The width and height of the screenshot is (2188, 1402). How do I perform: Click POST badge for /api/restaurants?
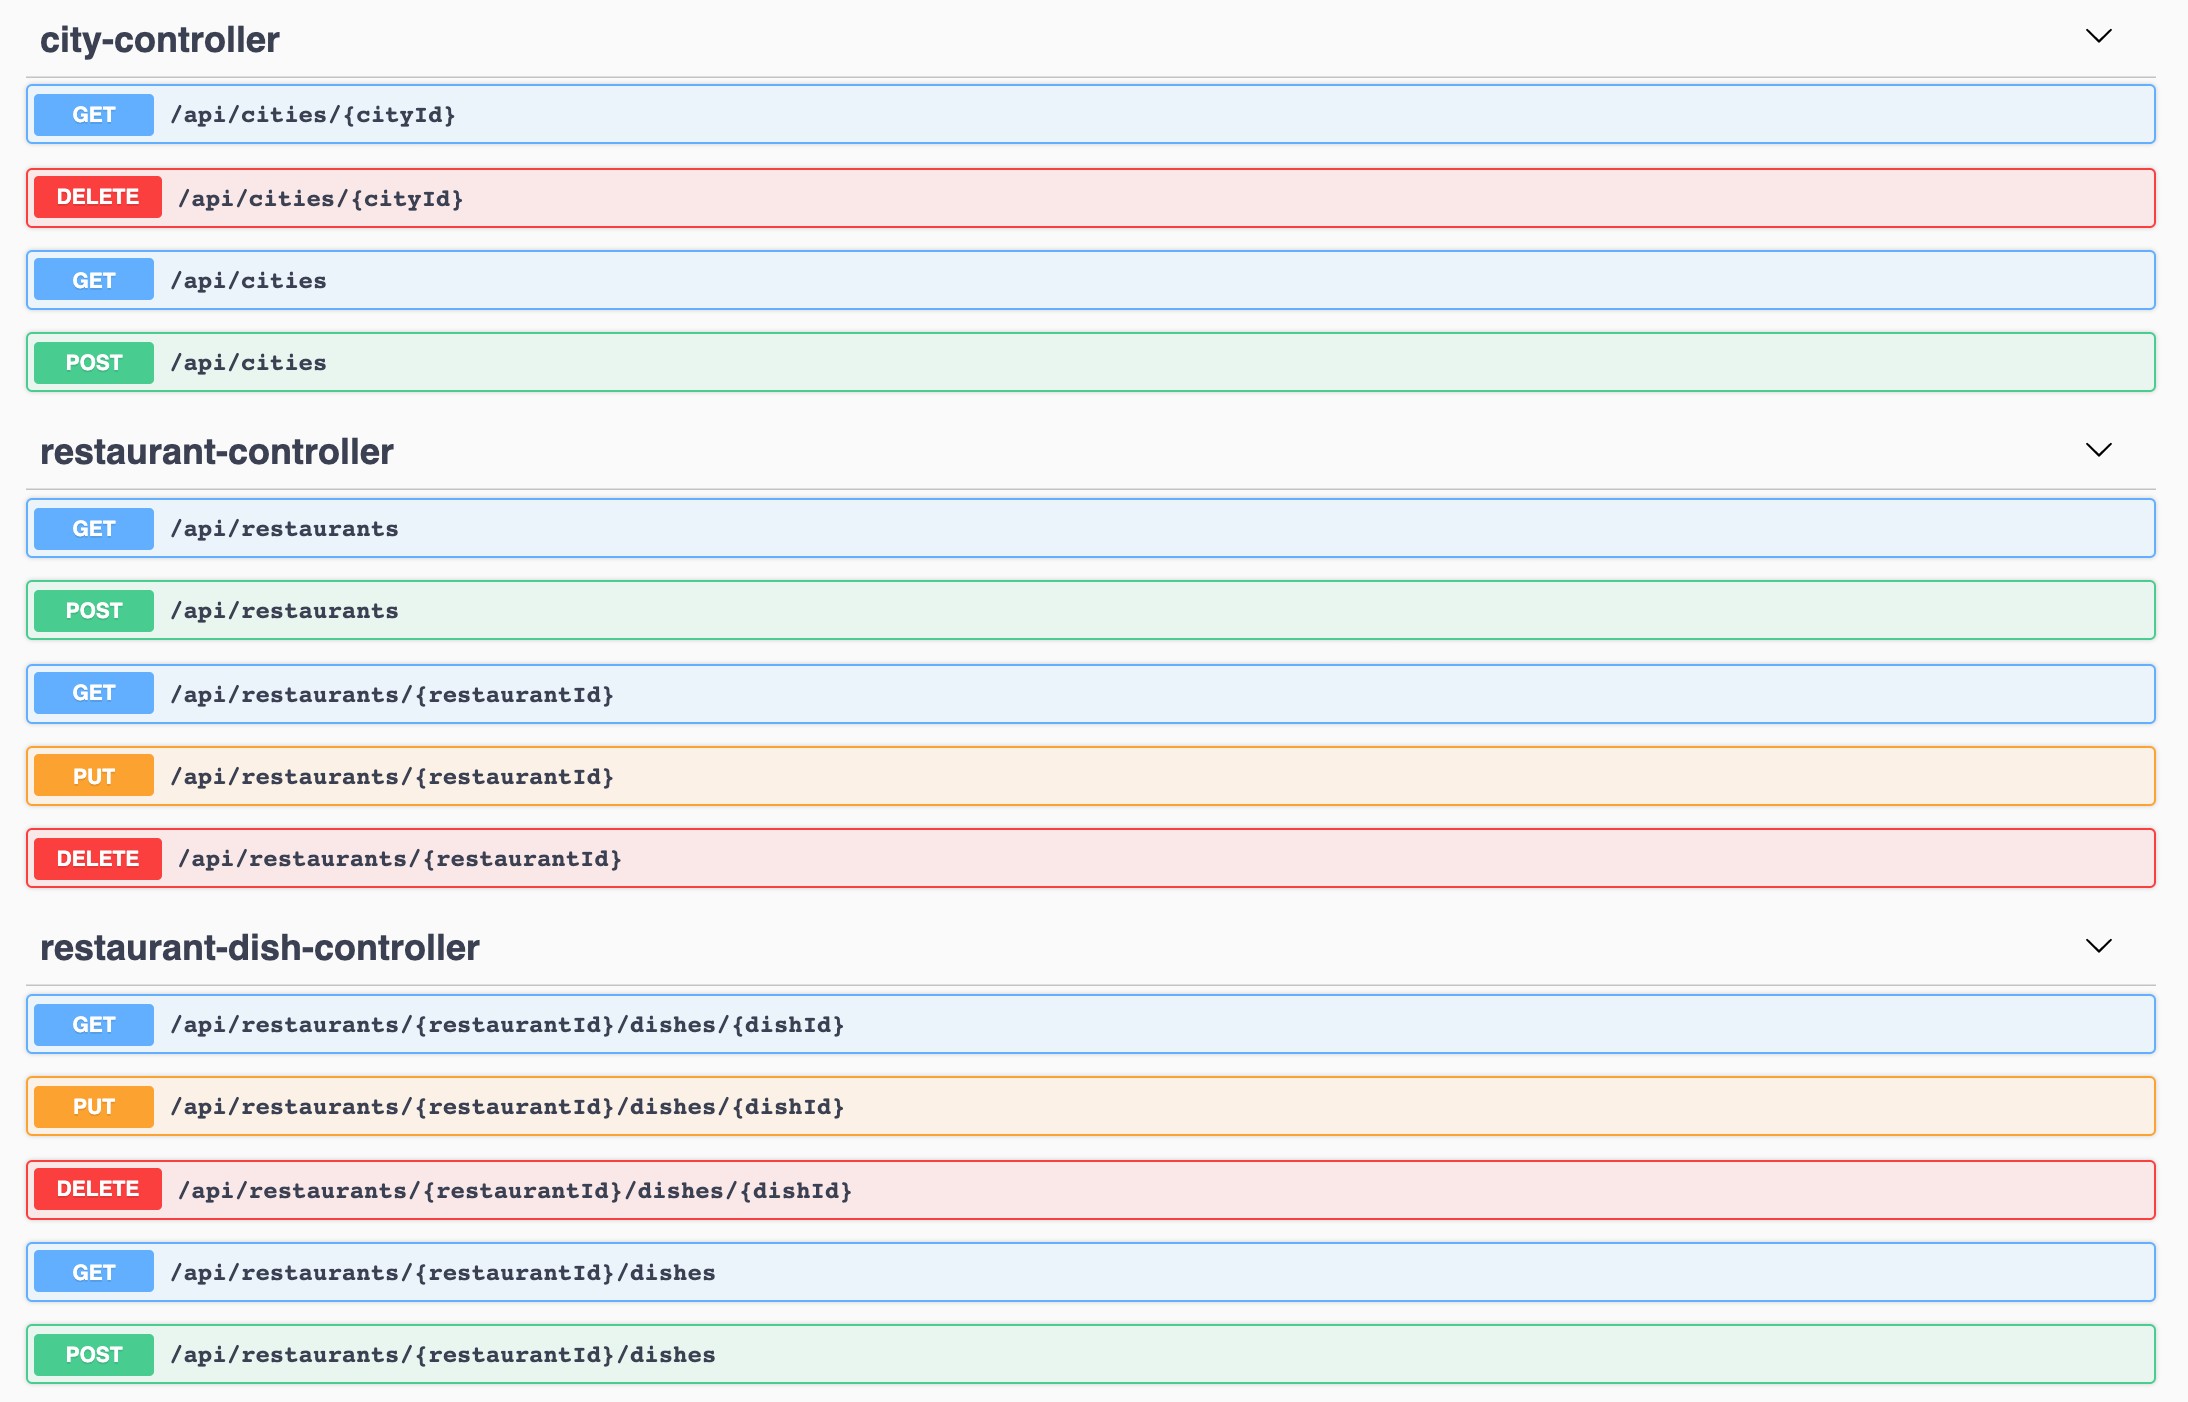(x=94, y=611)
